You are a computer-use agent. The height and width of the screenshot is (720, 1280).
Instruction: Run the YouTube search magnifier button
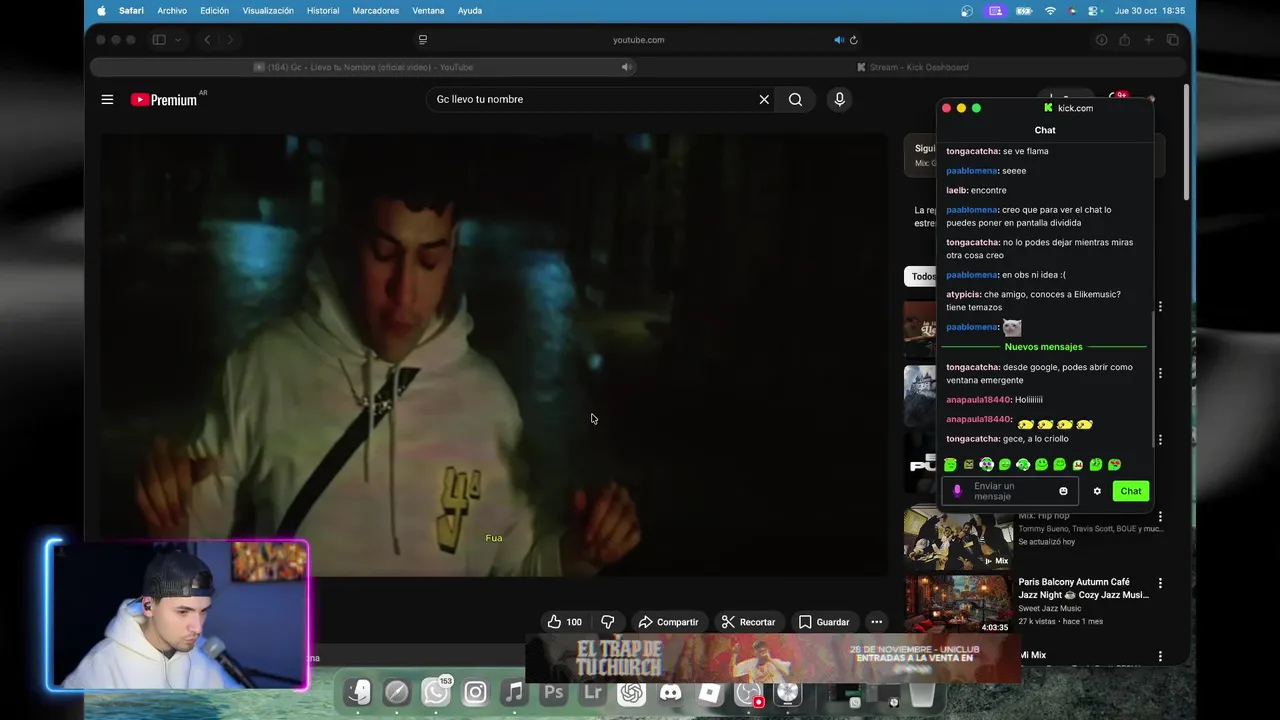795,99
